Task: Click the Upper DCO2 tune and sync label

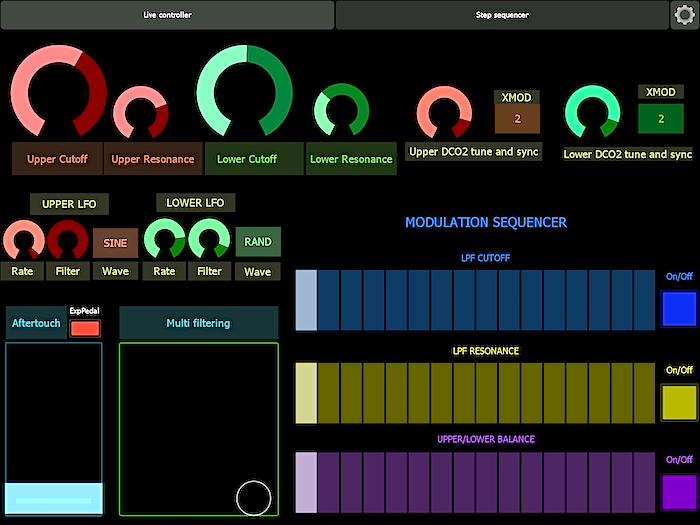Action: point(474,152)
